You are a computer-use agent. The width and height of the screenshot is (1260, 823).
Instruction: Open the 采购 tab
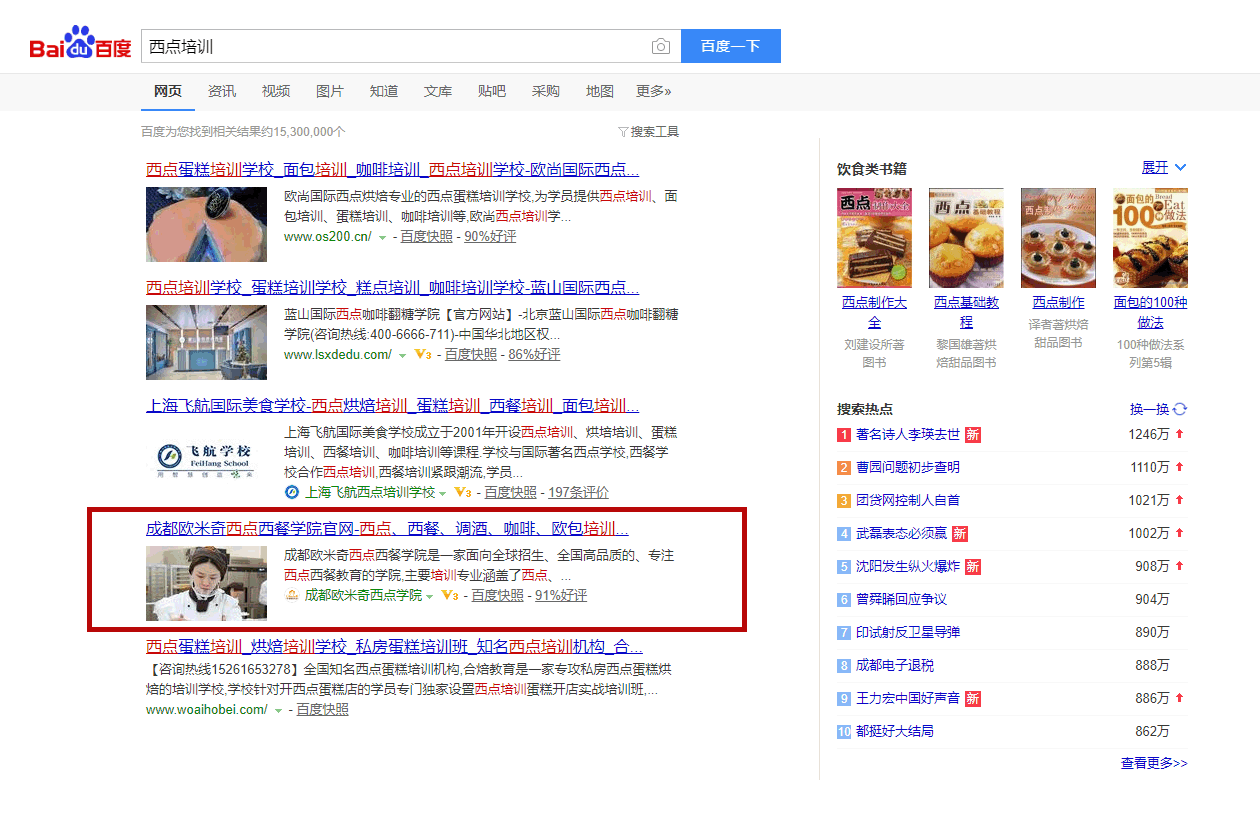click(546, 91)
